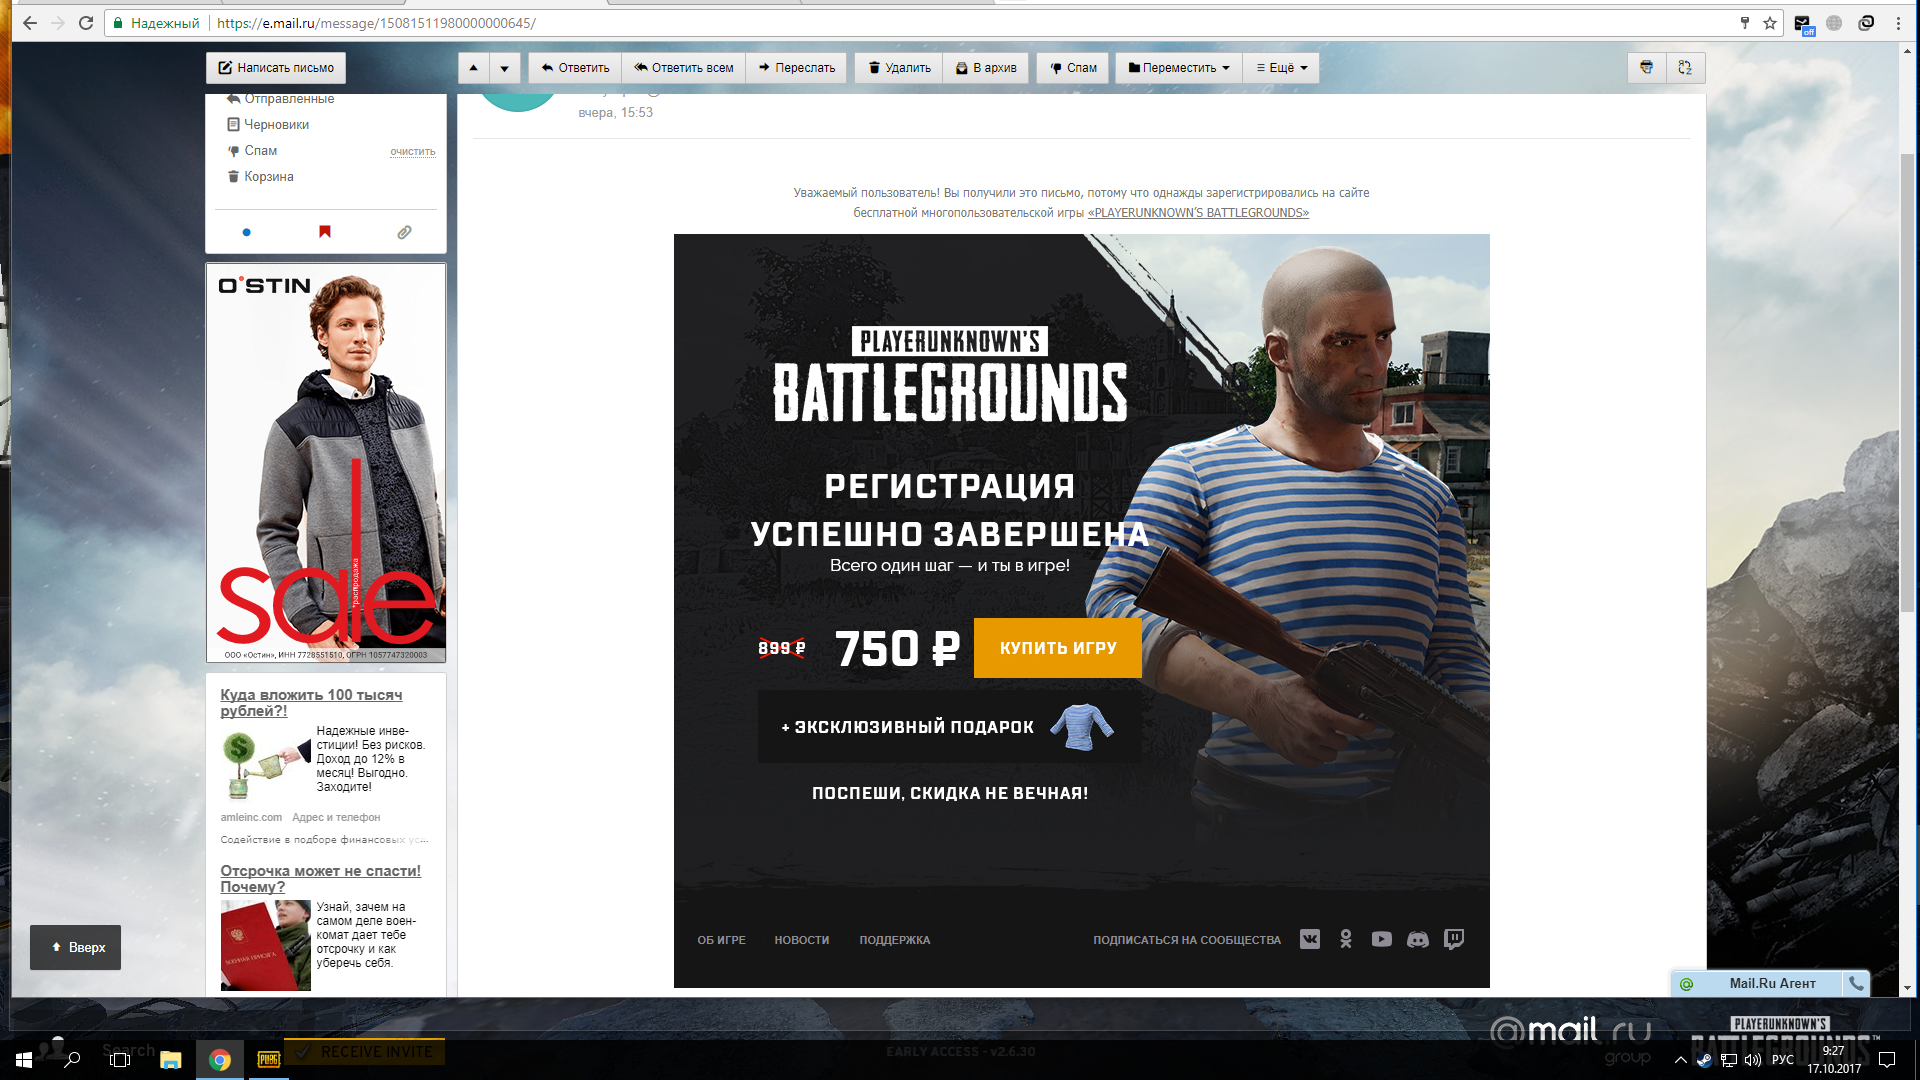This screenshot has height=1080, width=1920.
Task: Click the grey globe extension icon
Action: point(1834,23)
